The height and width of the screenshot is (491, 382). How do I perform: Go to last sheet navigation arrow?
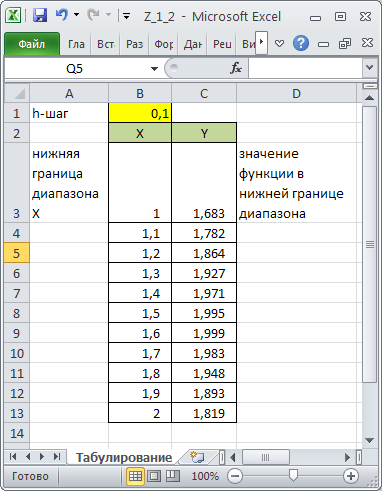pos(57,456)
